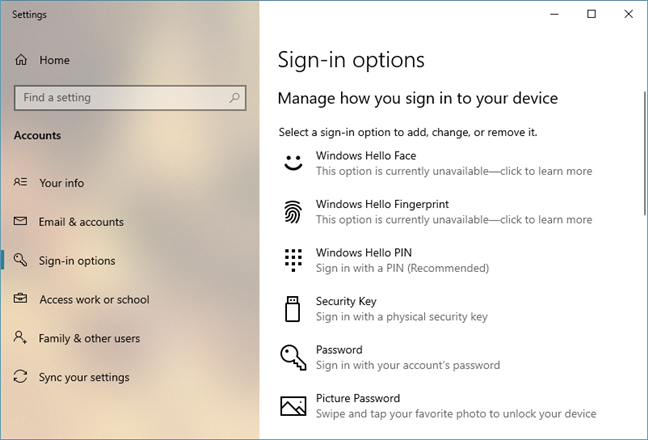
Task: Click the vertical scrollbar thumb
Action: (645, 153)
